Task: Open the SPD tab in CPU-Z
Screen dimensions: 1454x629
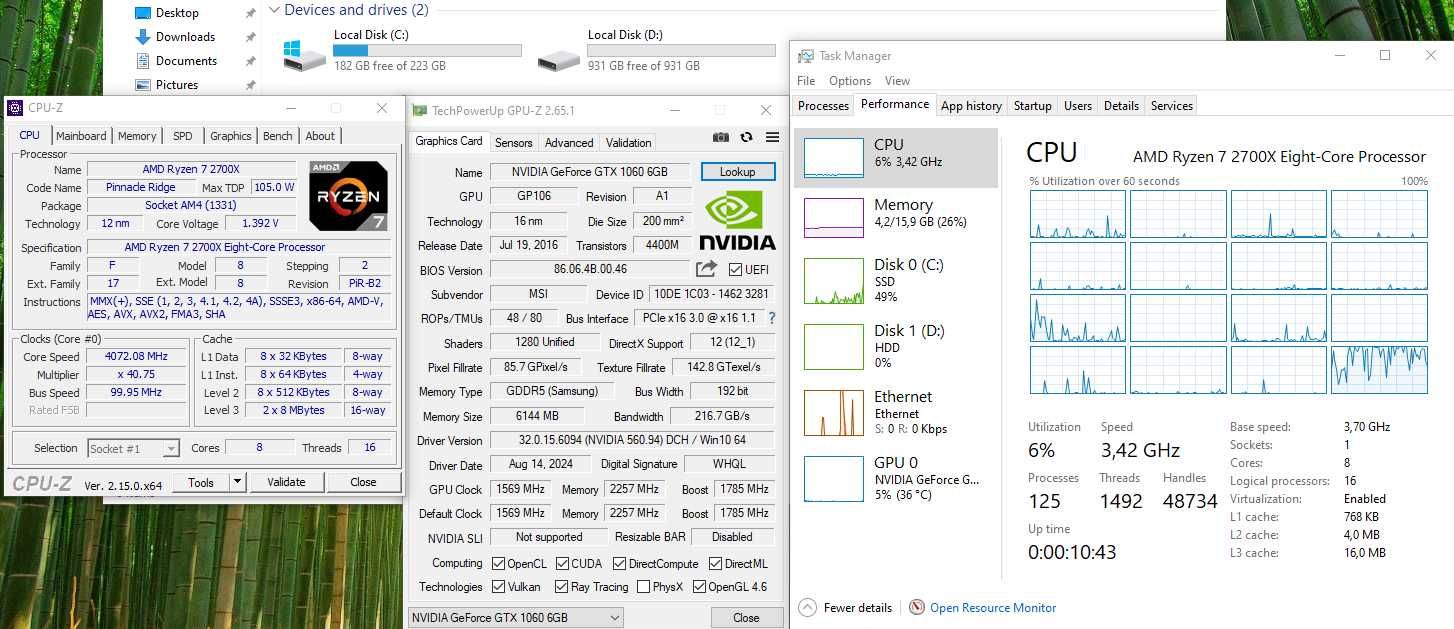Action: [x=183, y=136]
